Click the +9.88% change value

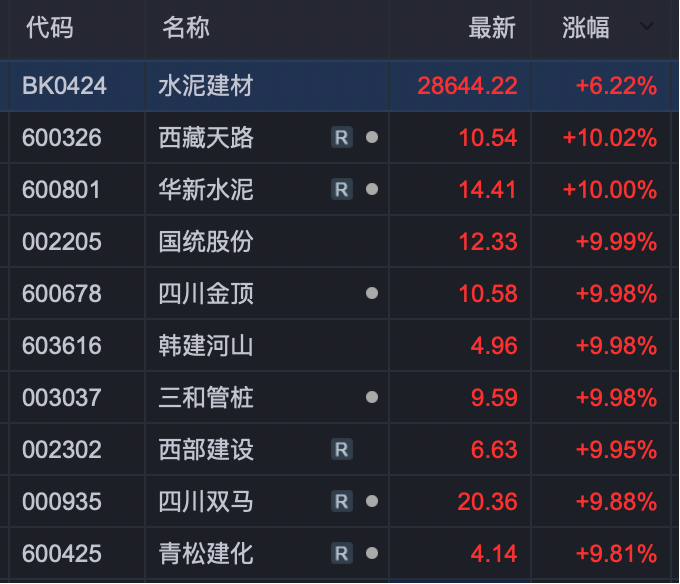(616, 502)
